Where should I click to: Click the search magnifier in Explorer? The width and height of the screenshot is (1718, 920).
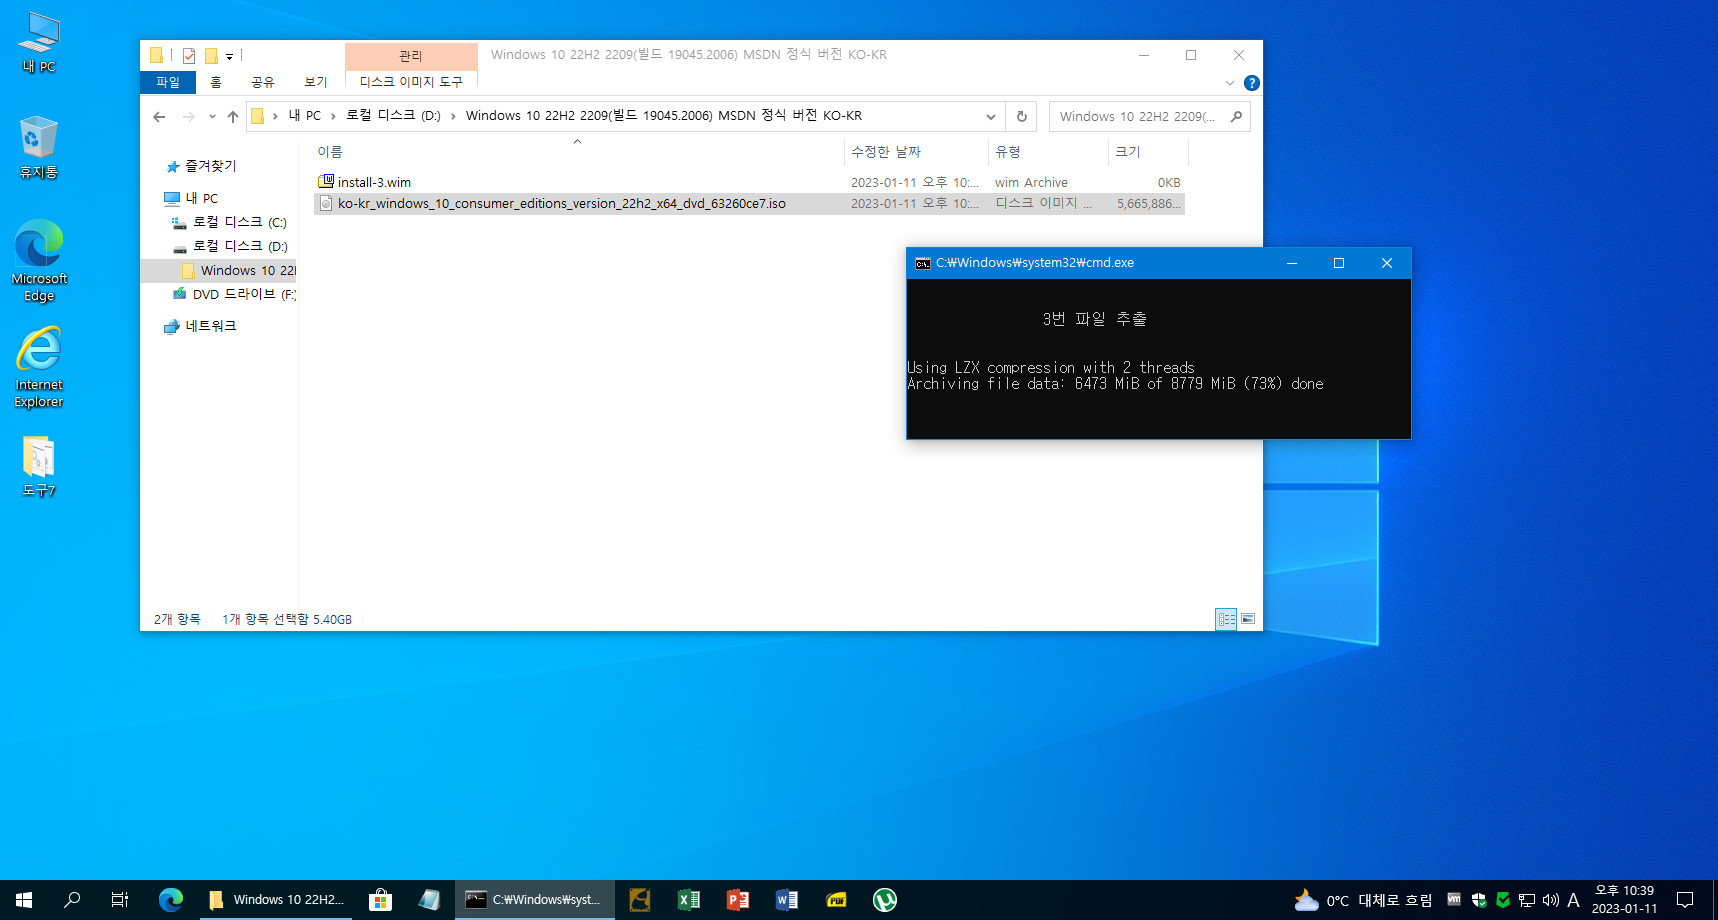pos(1236,117)
